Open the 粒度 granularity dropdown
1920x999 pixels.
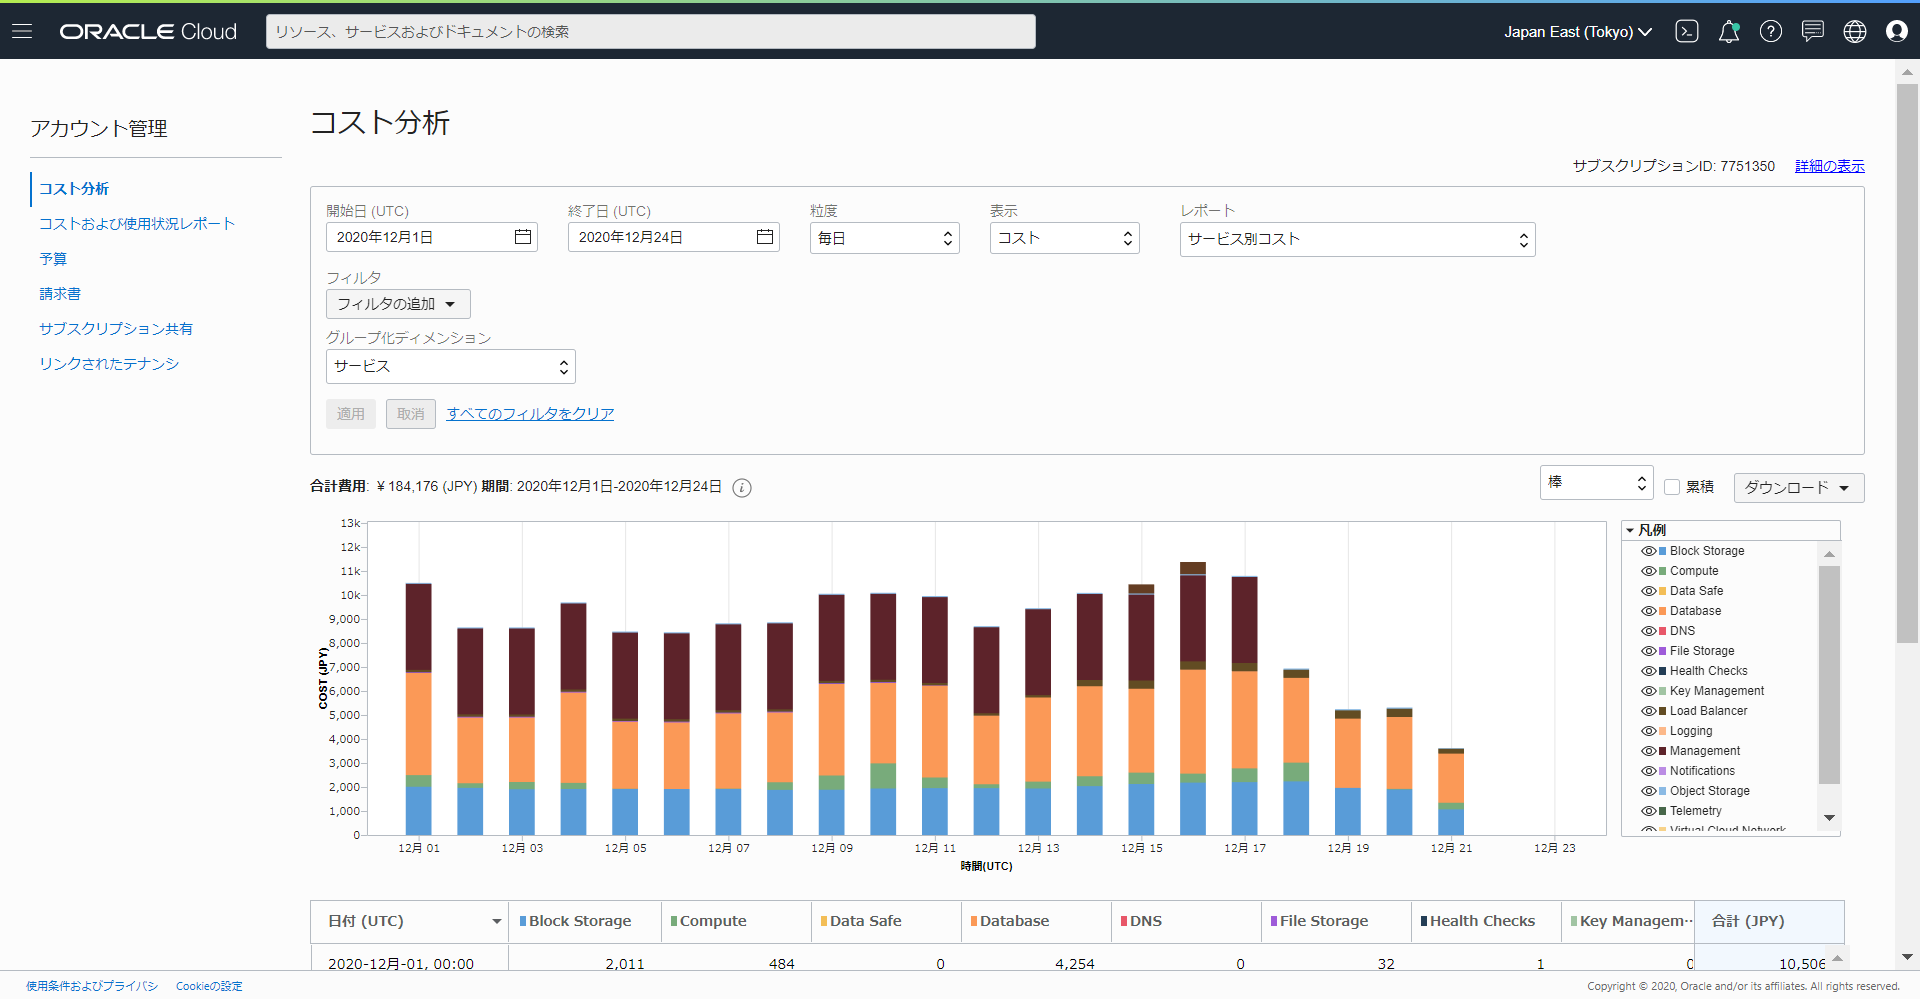884,238
